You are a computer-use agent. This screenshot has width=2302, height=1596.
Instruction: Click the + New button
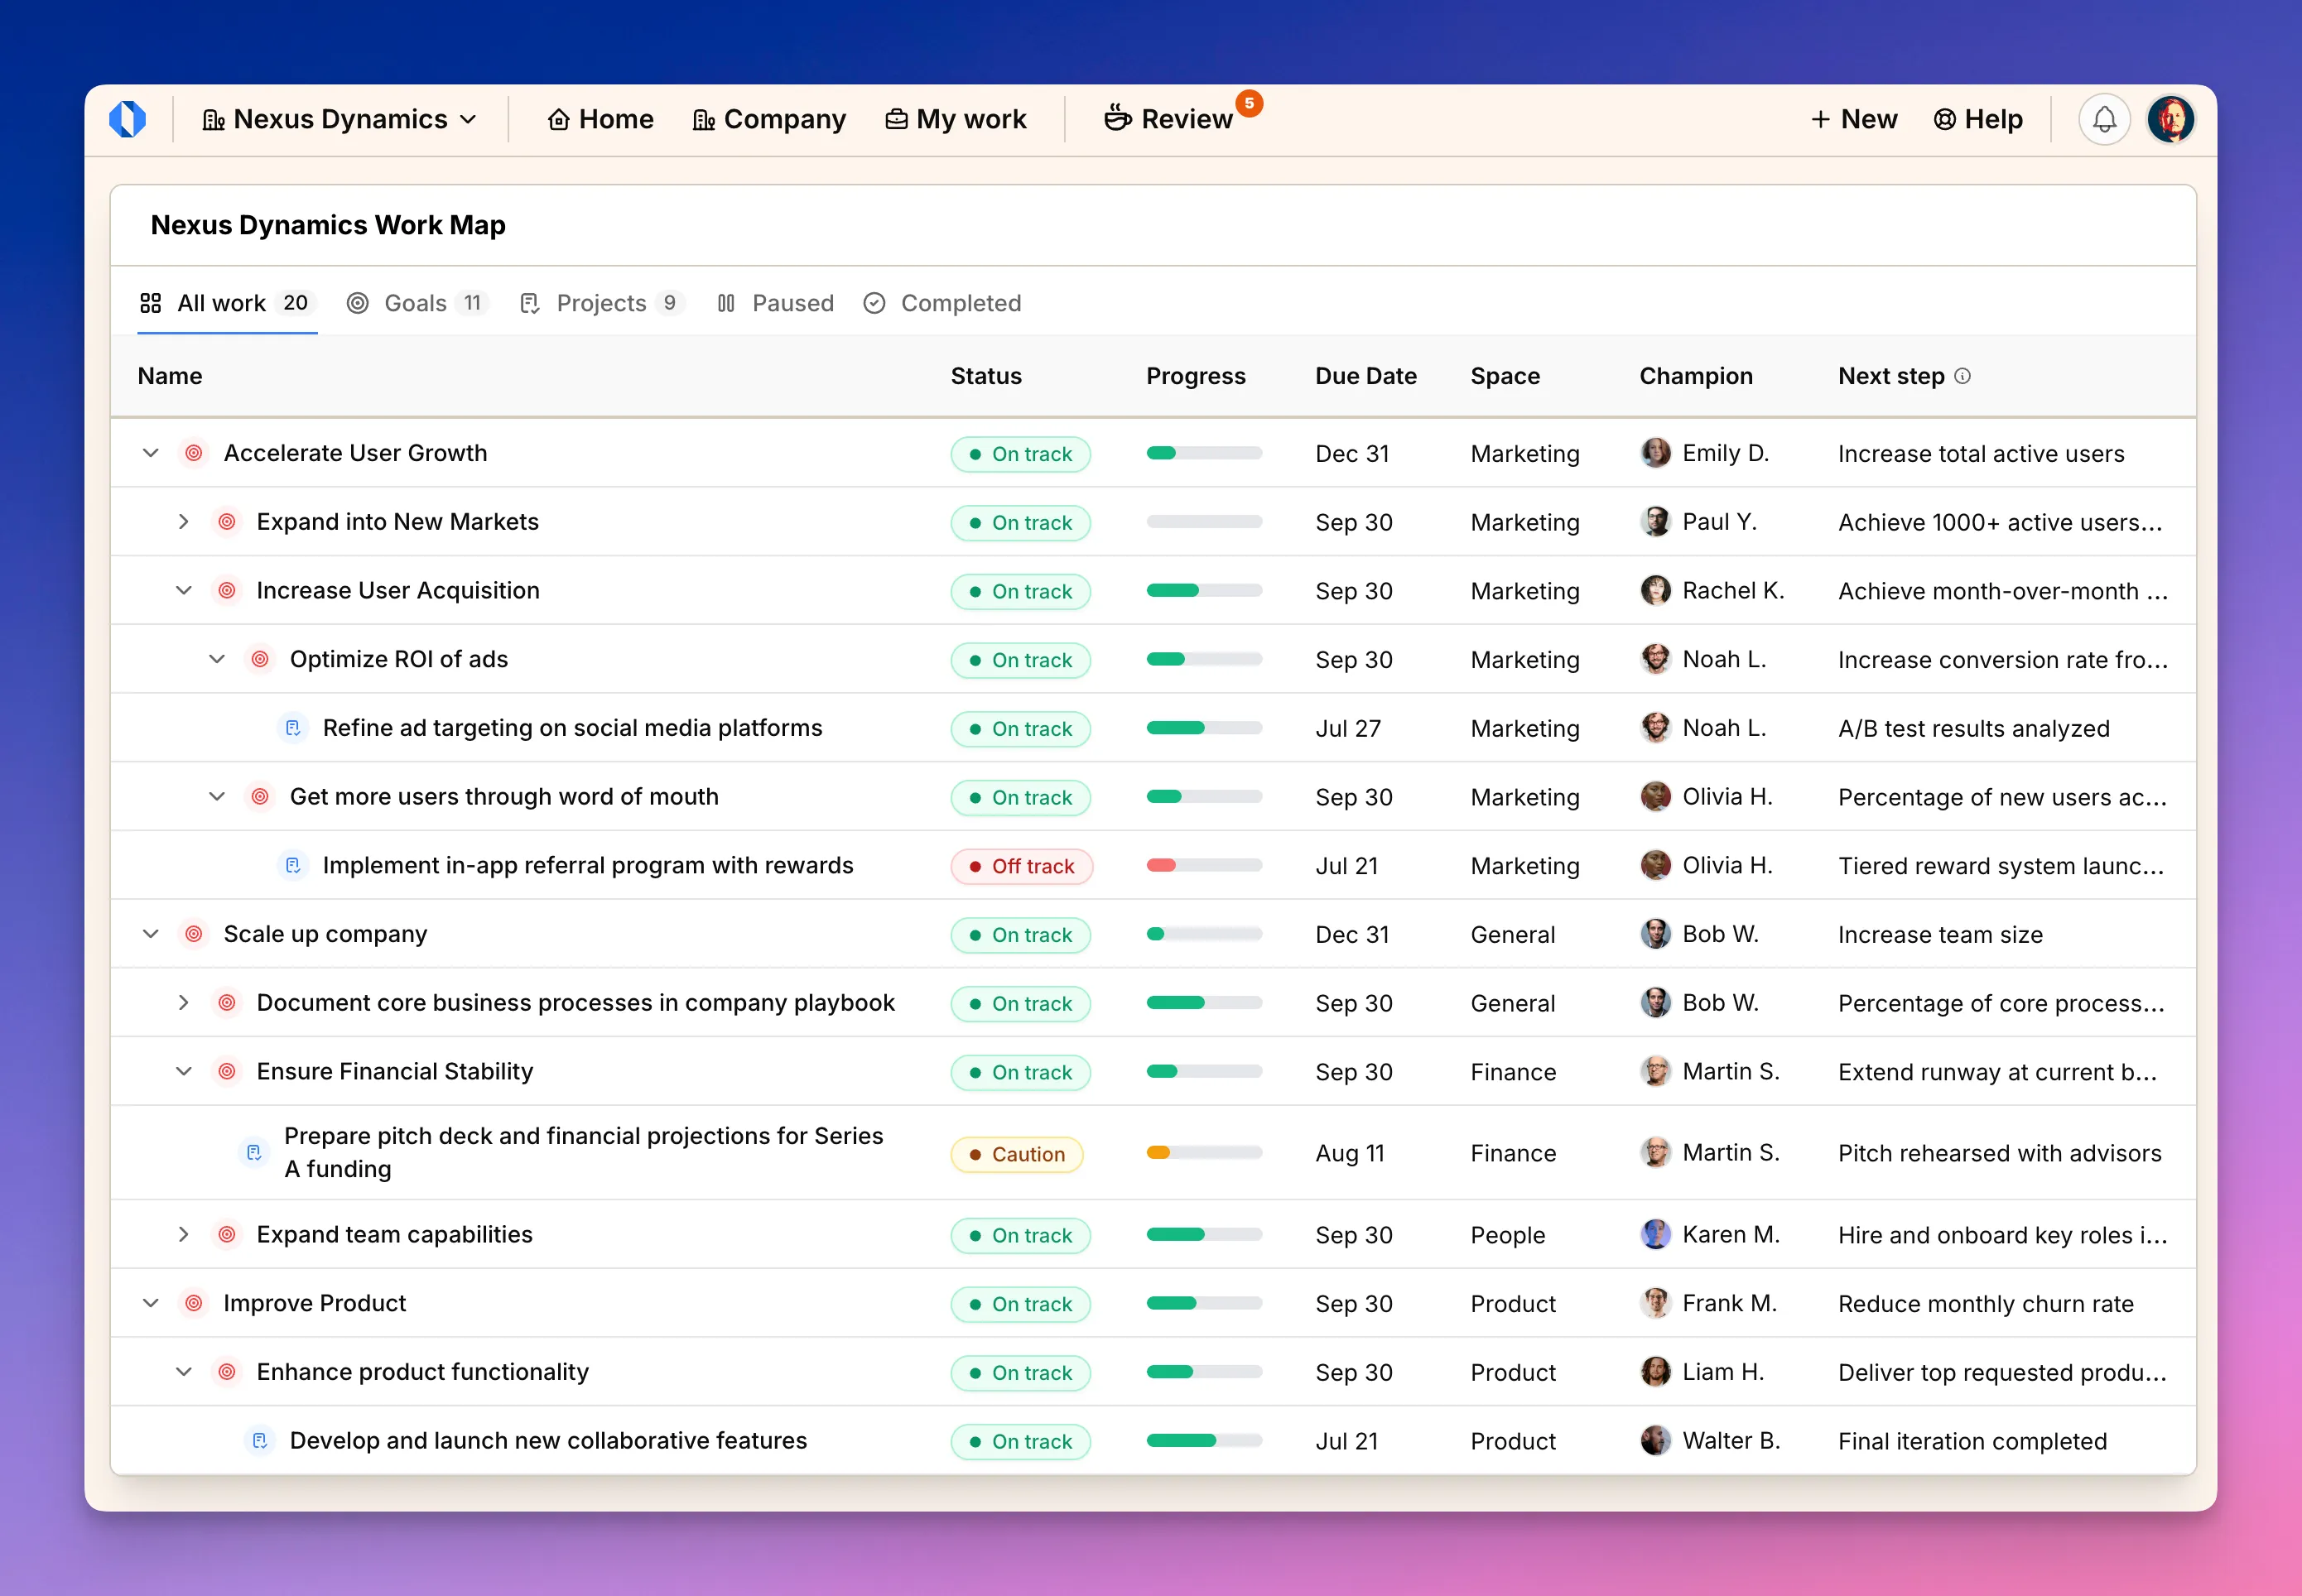pyautogui.click(x=1854, y=118)
